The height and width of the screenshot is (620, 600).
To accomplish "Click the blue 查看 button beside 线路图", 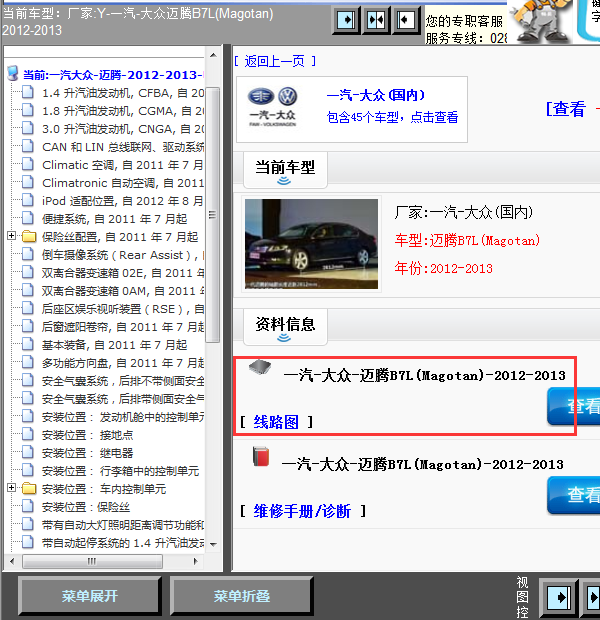I will click(x=574, y=406).
